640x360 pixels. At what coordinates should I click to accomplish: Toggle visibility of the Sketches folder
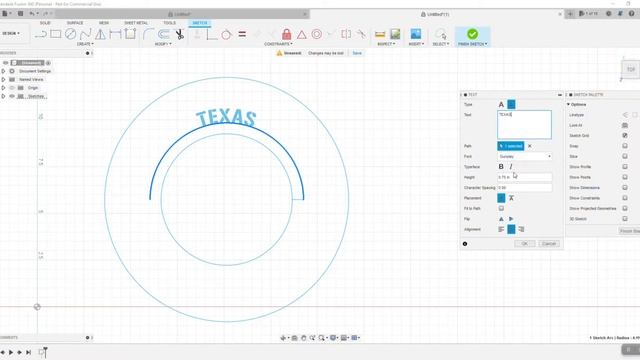pyautogui.click(x=12, y=96)
